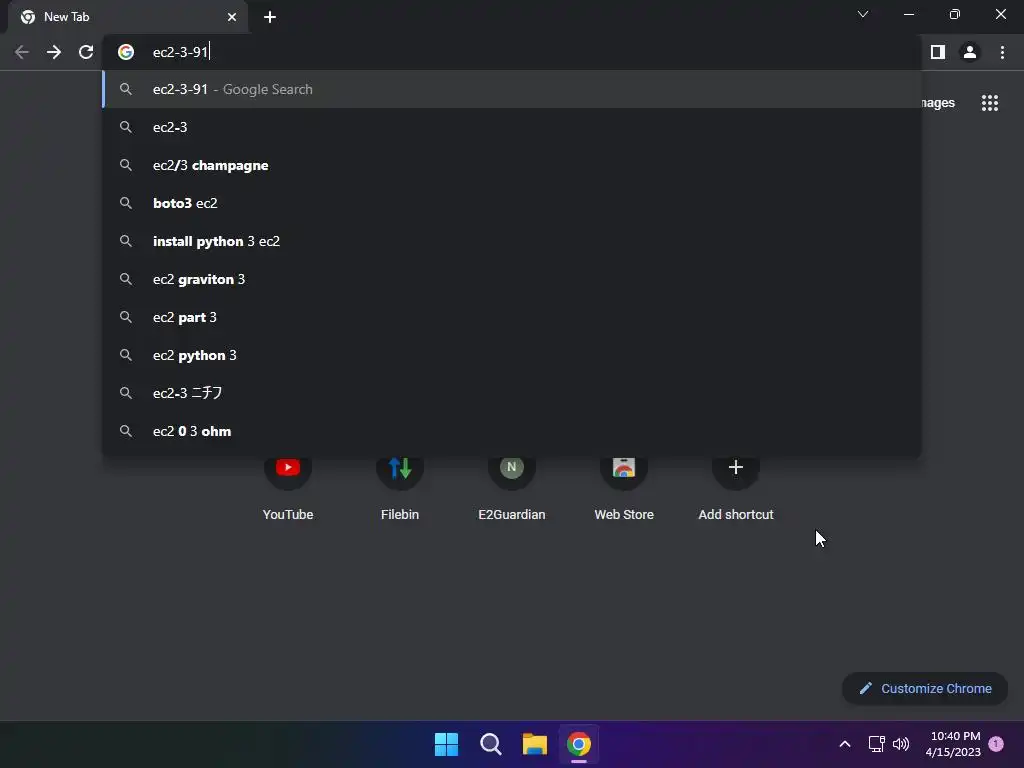Open the tab search chevron
The width and height of the screenshot is (1024, 768).
(863, 14)
